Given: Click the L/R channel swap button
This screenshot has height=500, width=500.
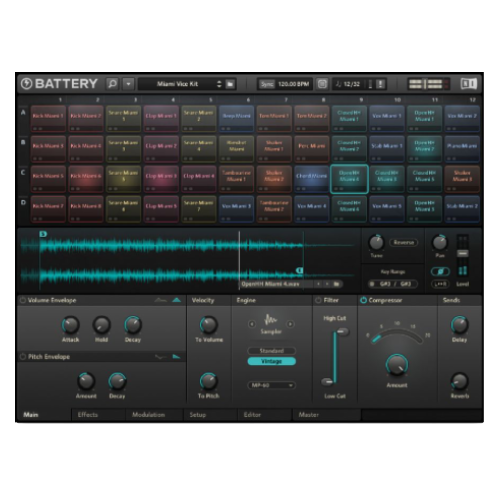Looking at the screenshot, I should pyautogui.click(x=440, y=284).
